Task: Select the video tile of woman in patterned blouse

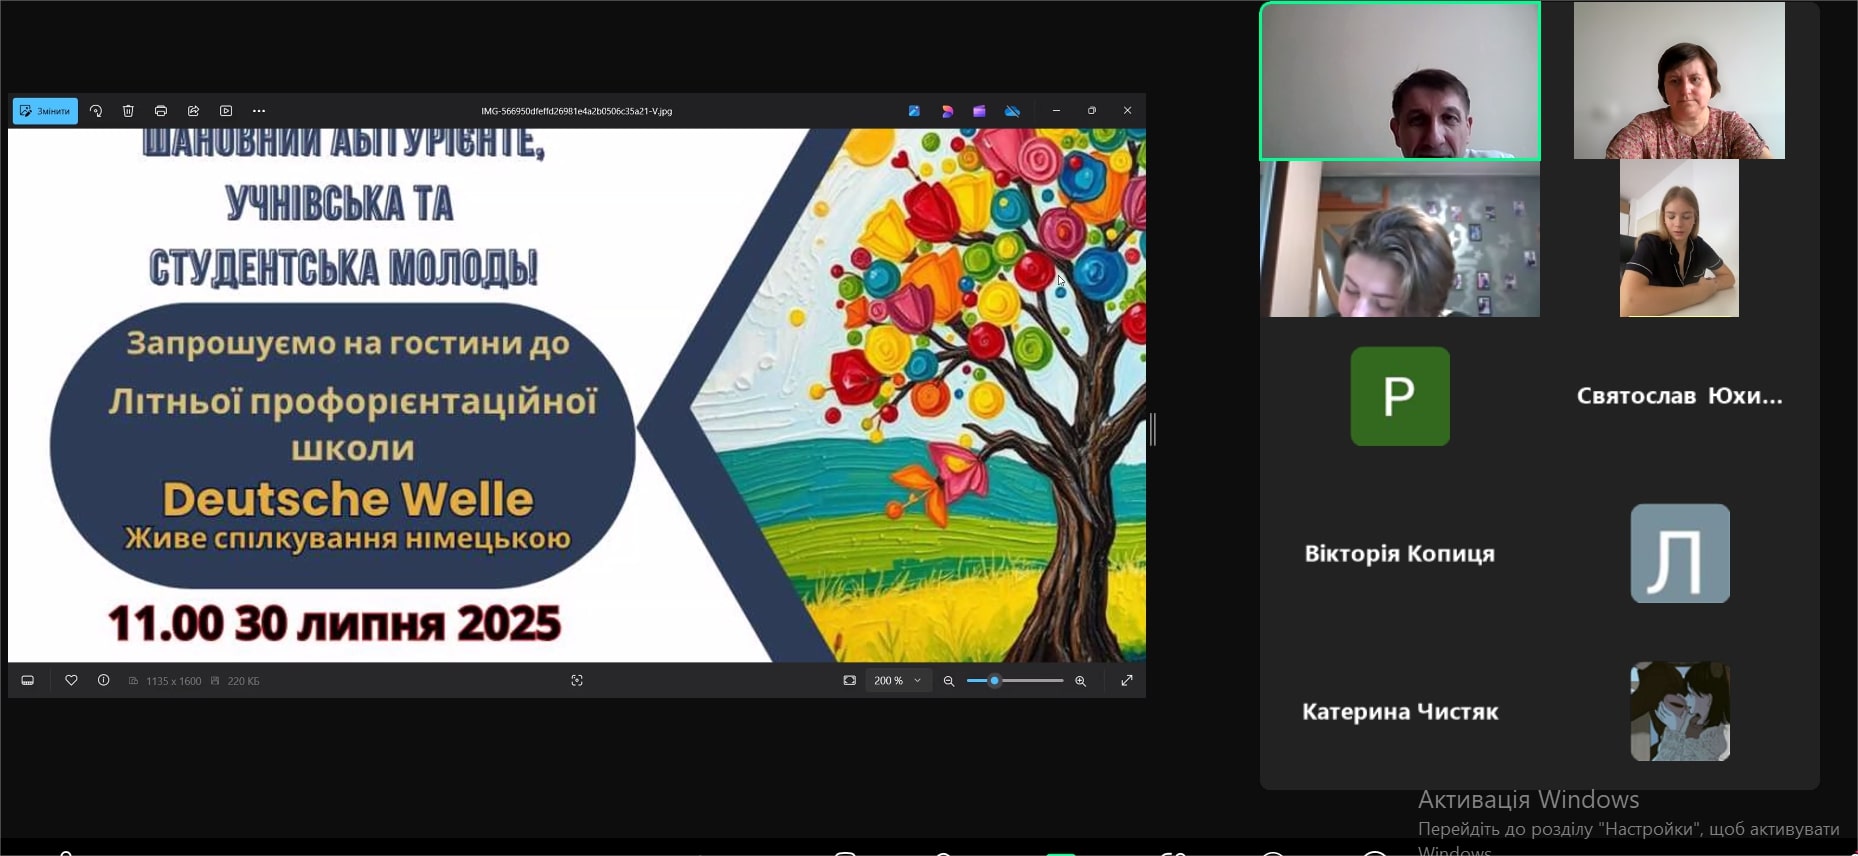Action: pos(1679,81)
